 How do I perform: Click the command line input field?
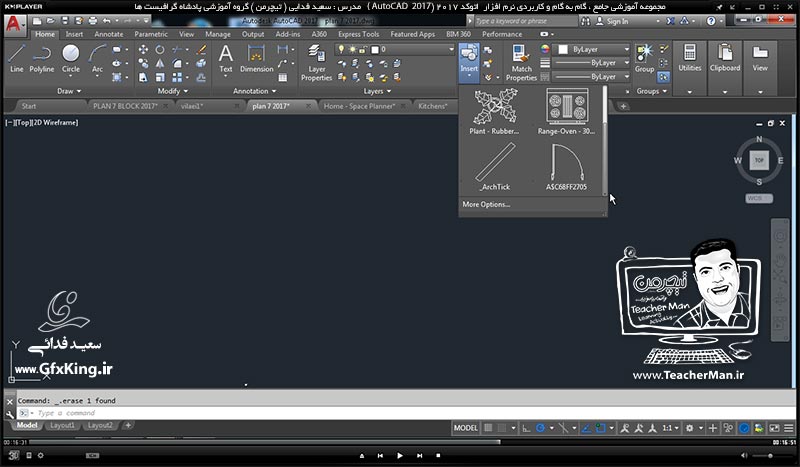tap(406, 413)
